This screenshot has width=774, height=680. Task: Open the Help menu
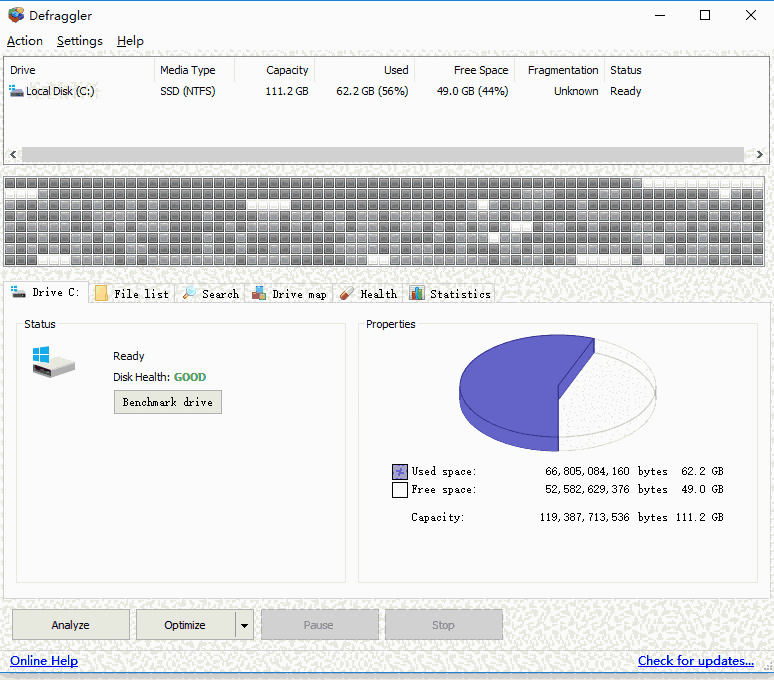(130, 41)
